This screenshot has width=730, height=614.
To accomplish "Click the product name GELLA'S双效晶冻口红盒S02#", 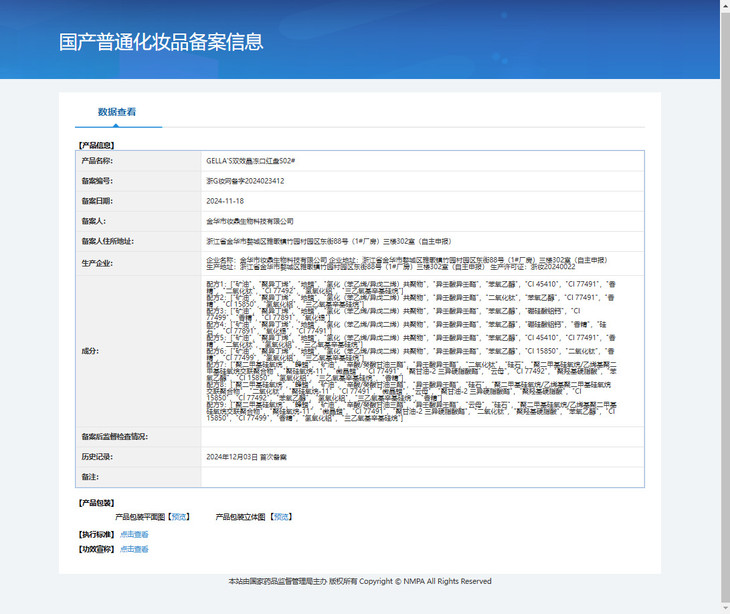I will point(250,161).
